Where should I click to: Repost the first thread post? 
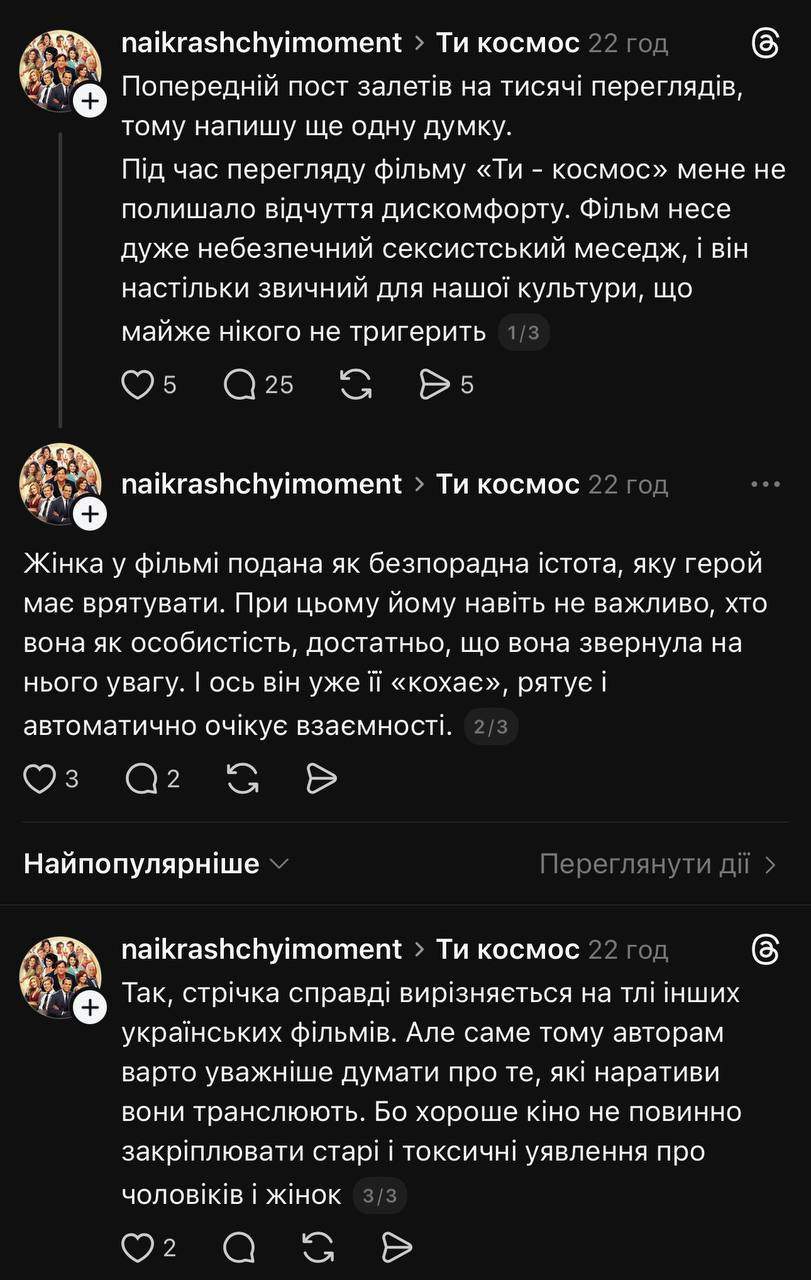pyautogui.click(x=356, y=384)
